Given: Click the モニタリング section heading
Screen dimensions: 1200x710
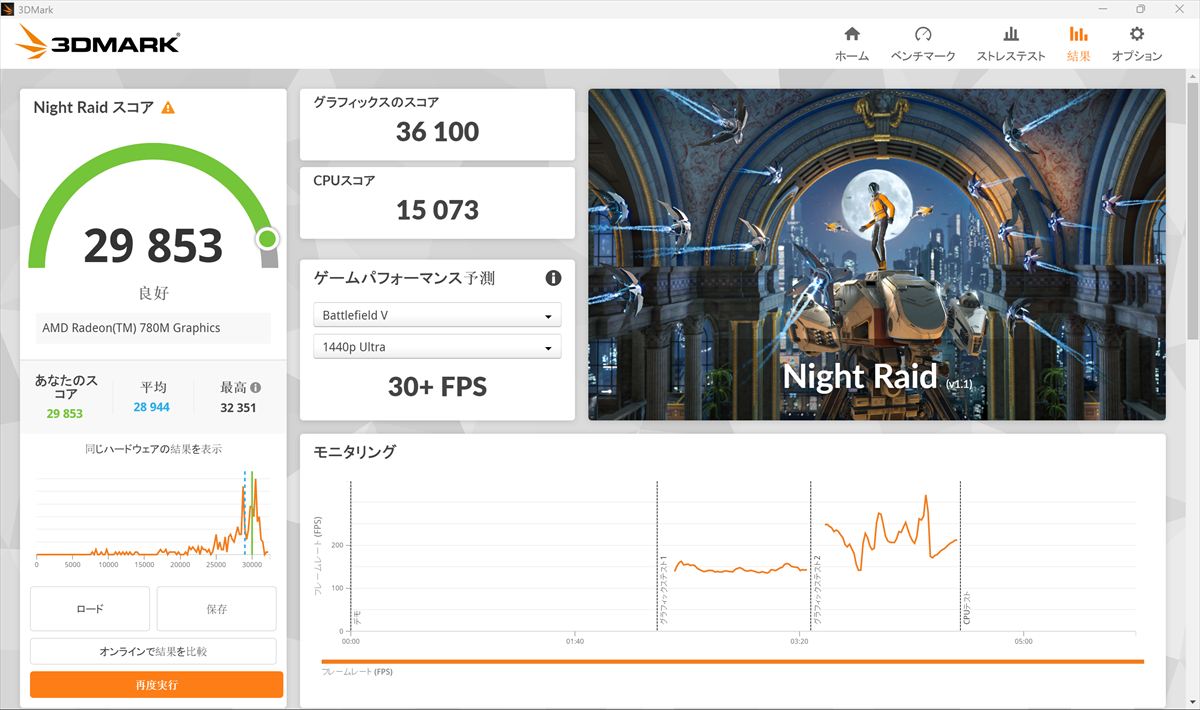Looking at the screenshot, I should tap(355, 452).
